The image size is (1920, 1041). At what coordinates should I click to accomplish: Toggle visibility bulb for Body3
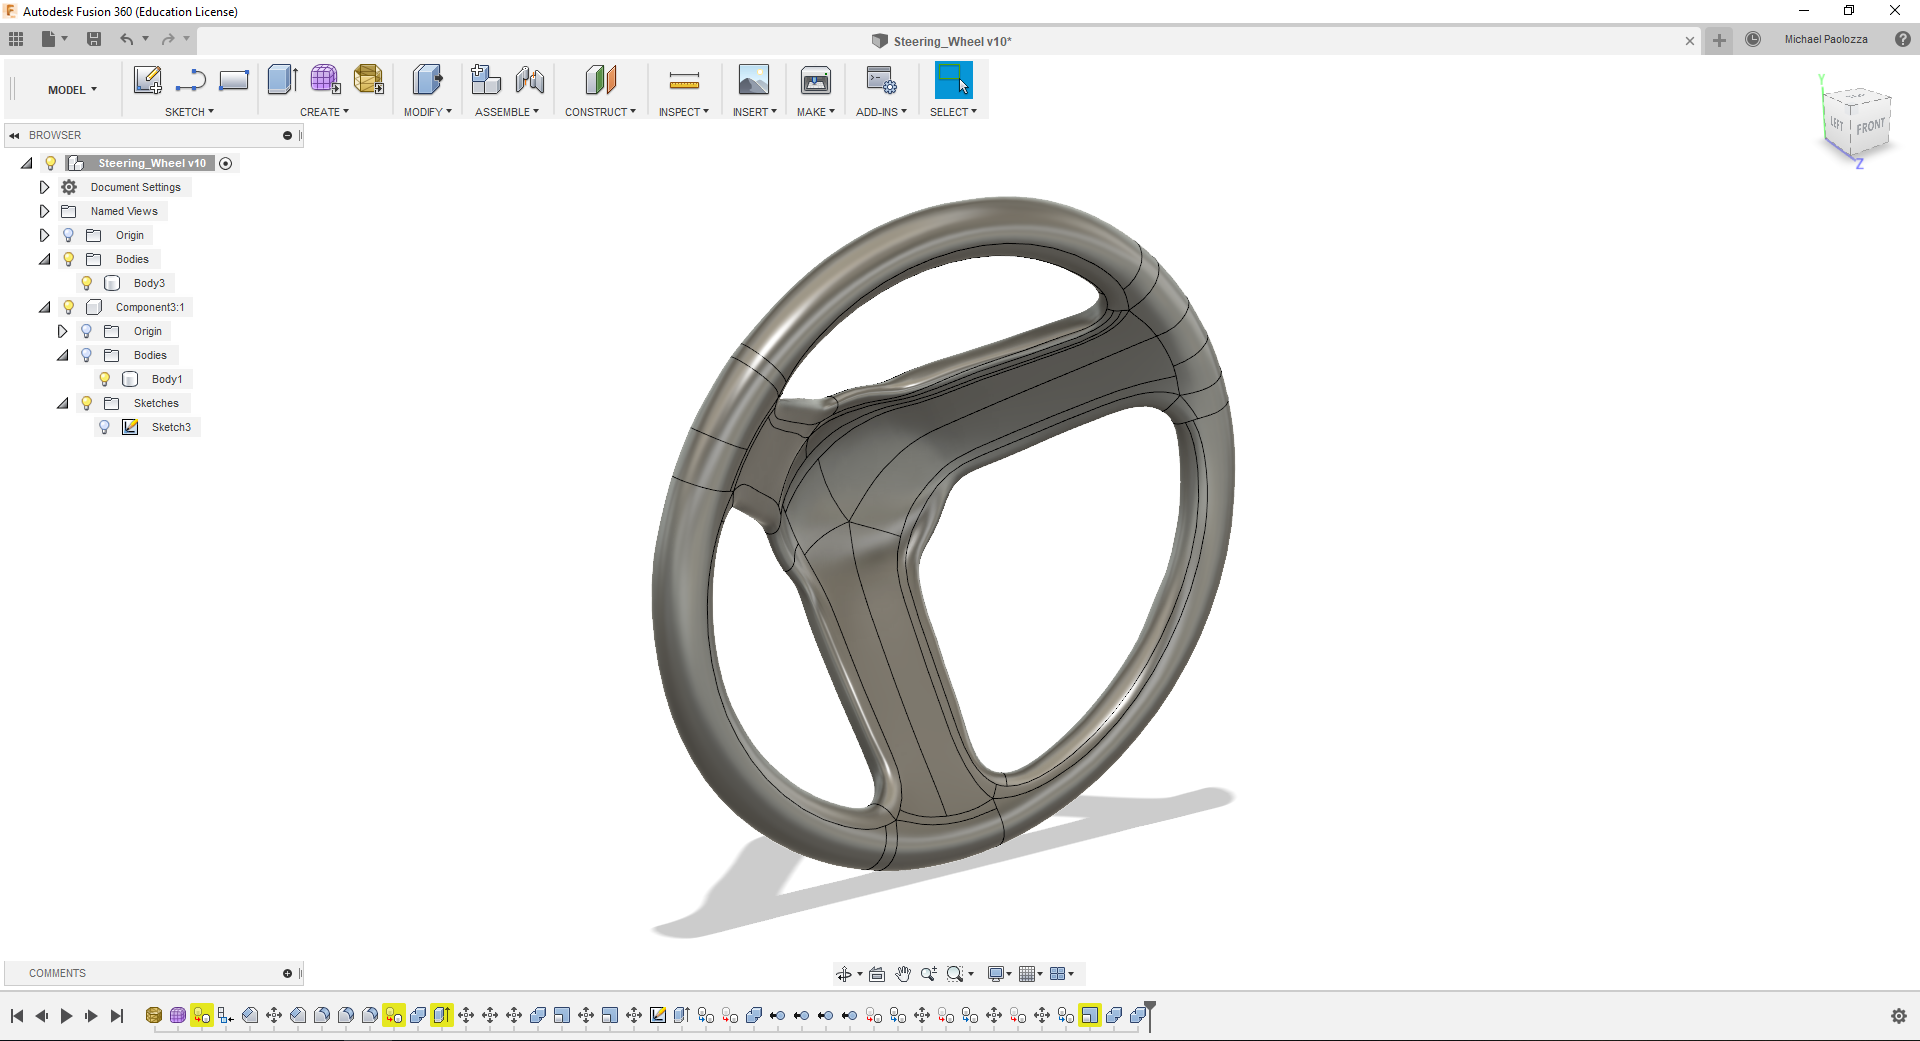pos(87,283)
